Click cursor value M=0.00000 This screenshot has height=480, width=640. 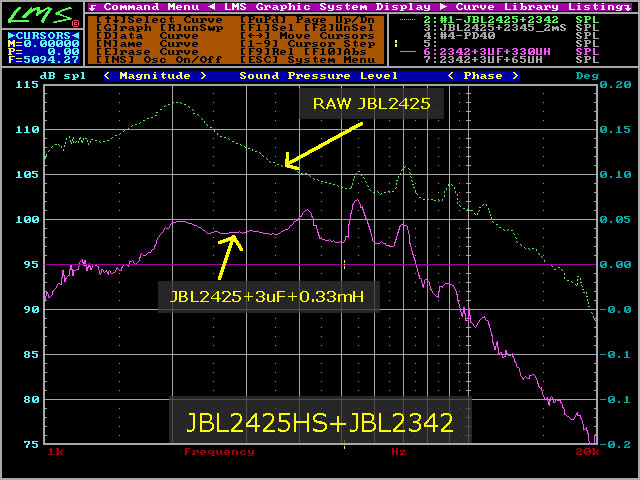pyautogui.click(x=43, y=43)
